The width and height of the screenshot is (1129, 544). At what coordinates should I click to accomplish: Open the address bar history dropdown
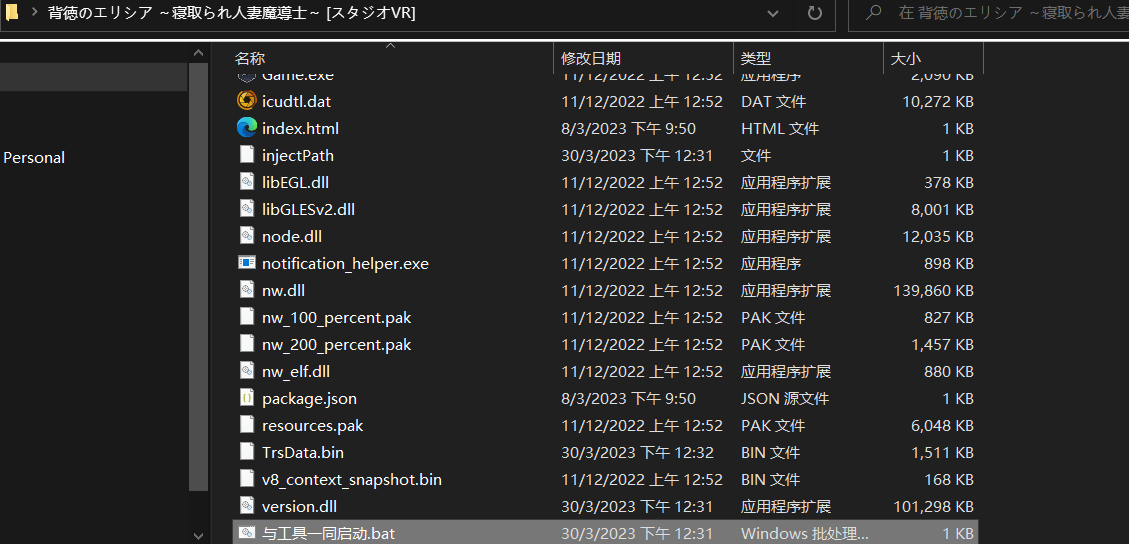(772, 14)
